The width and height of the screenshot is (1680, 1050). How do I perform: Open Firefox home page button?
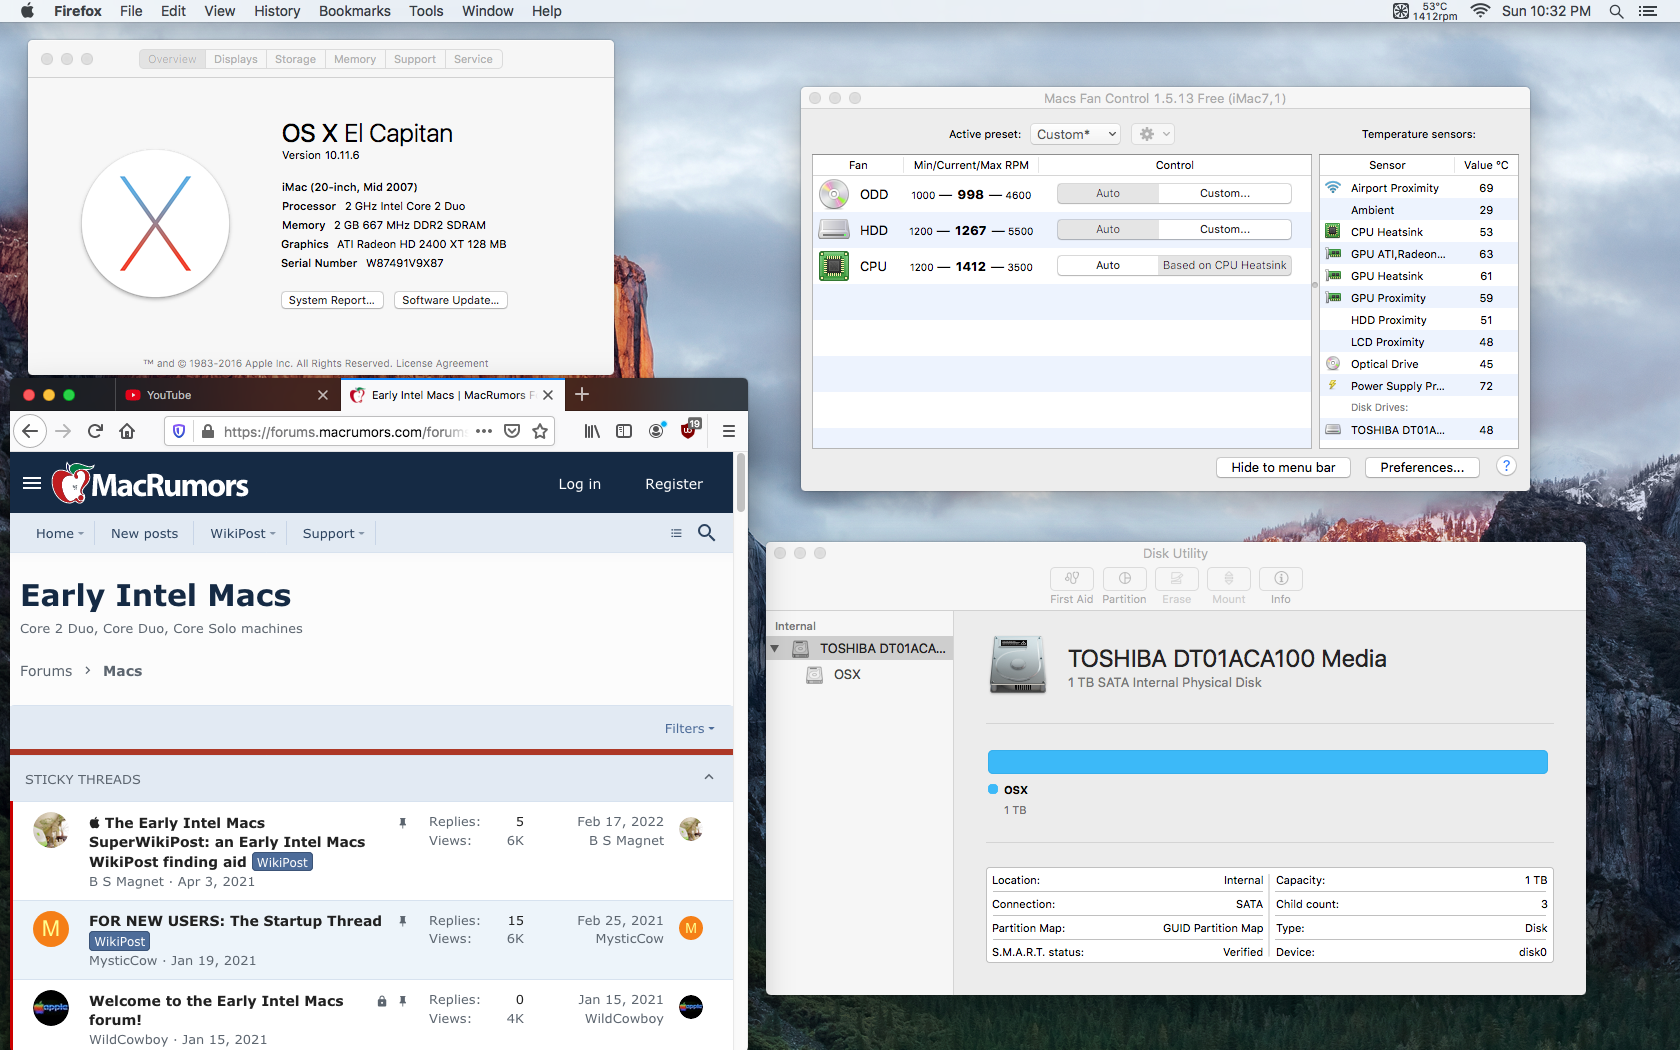(x=127, y=431)
